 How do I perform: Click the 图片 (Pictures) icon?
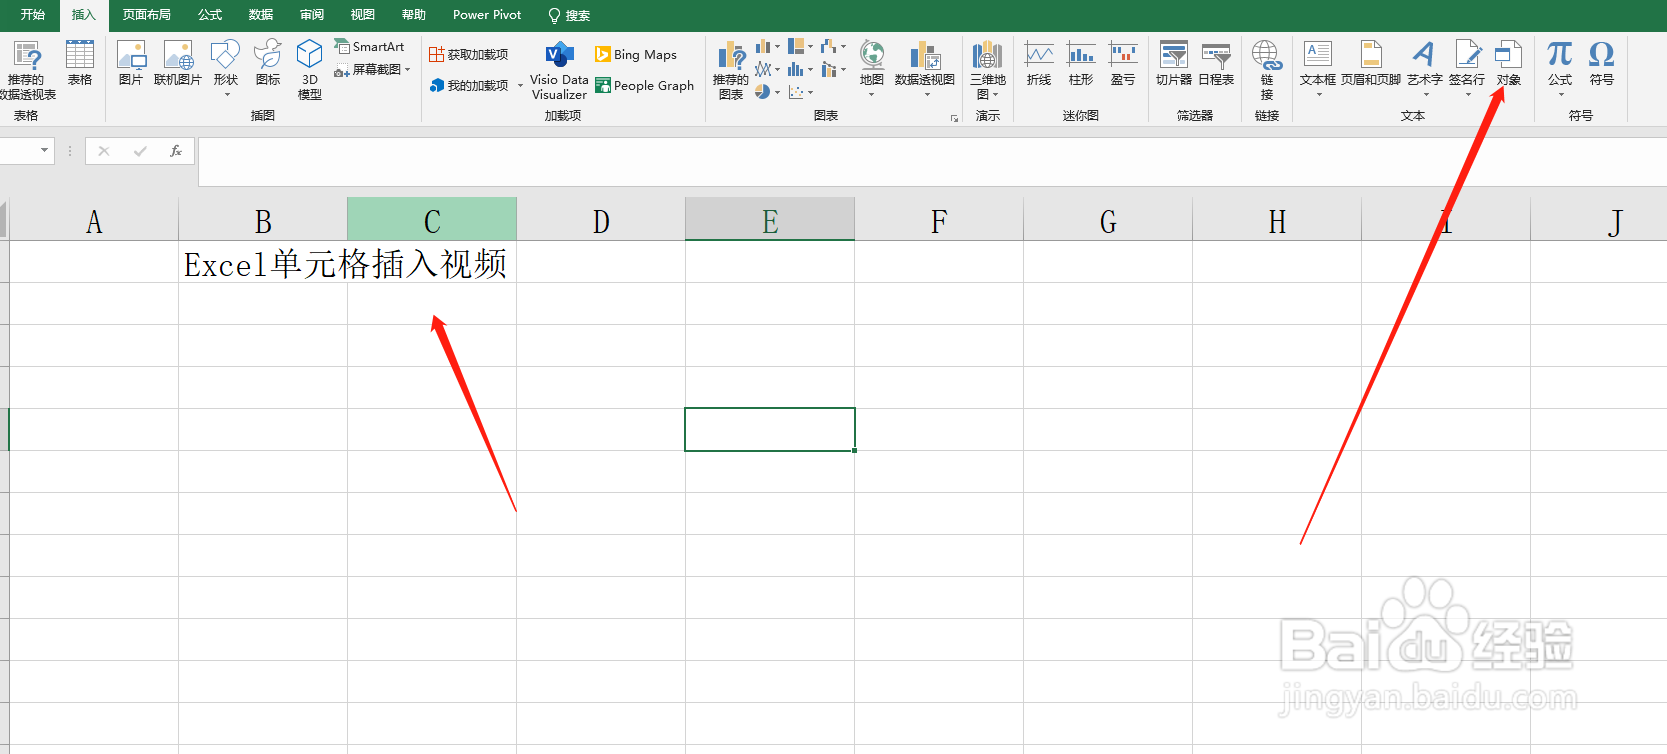[x=131, y=63]
